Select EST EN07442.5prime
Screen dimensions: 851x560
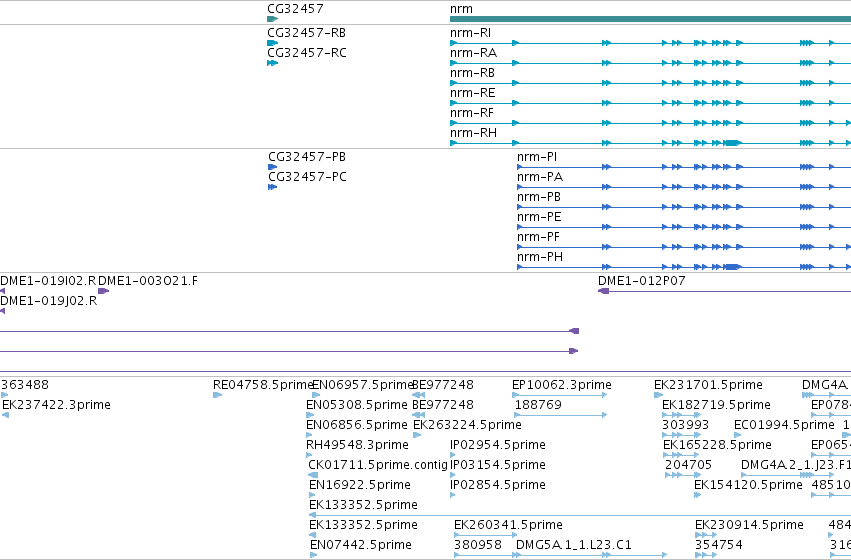click(x=361, y=545)
